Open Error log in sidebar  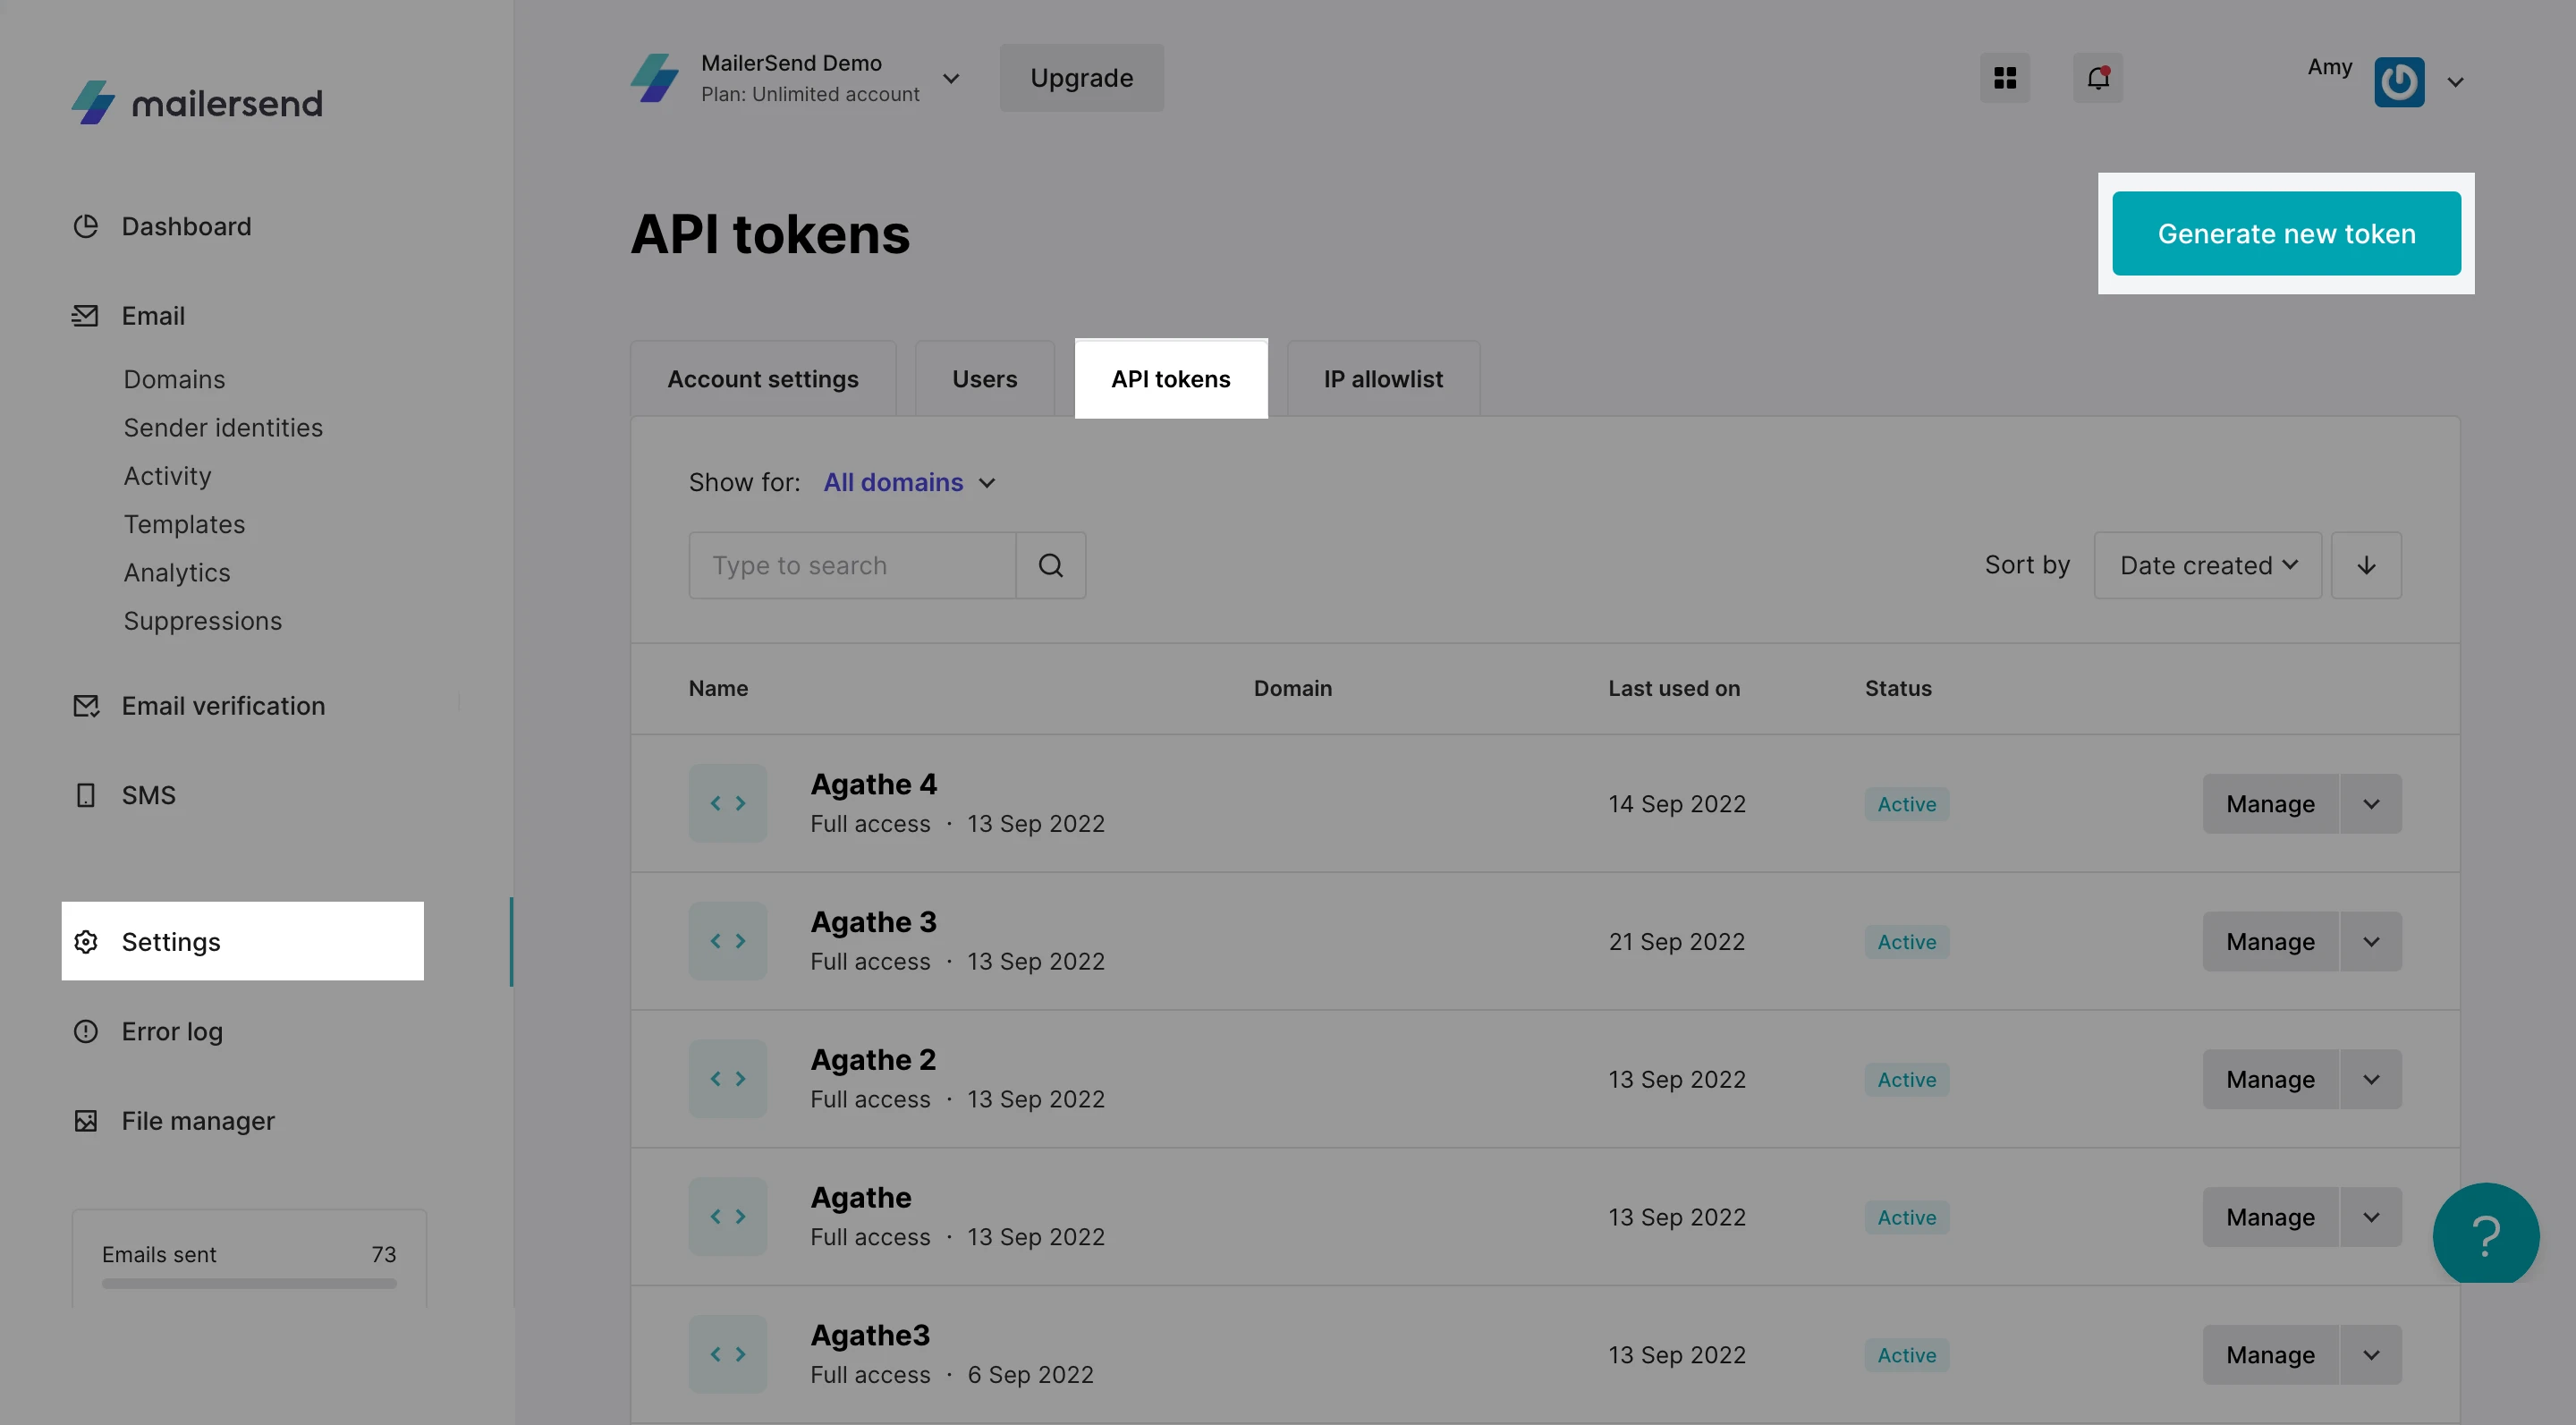coord(171,1031)
